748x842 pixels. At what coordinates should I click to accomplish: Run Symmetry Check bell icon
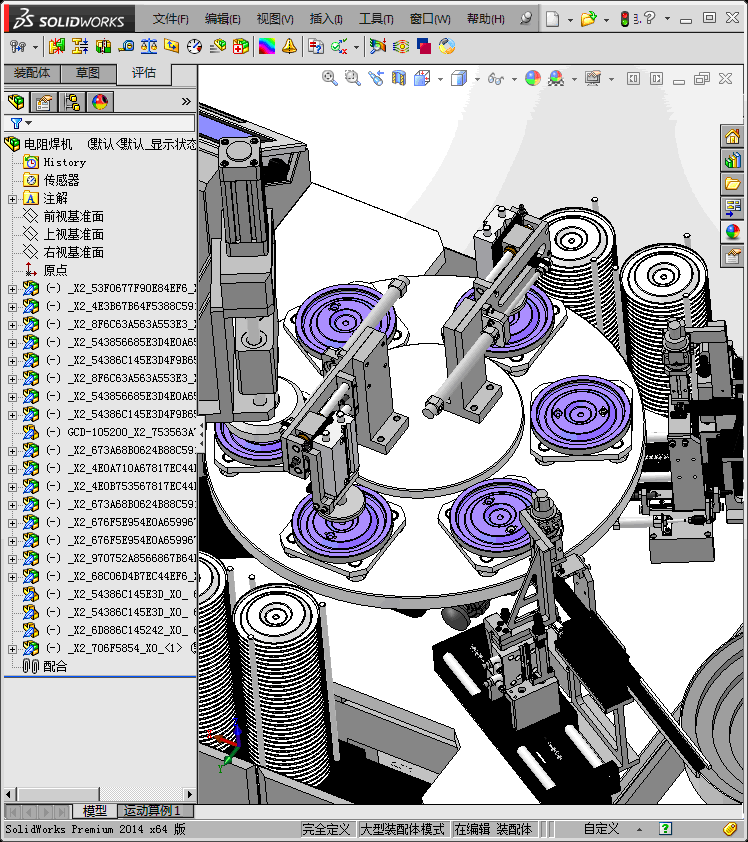tap(289, 47)
